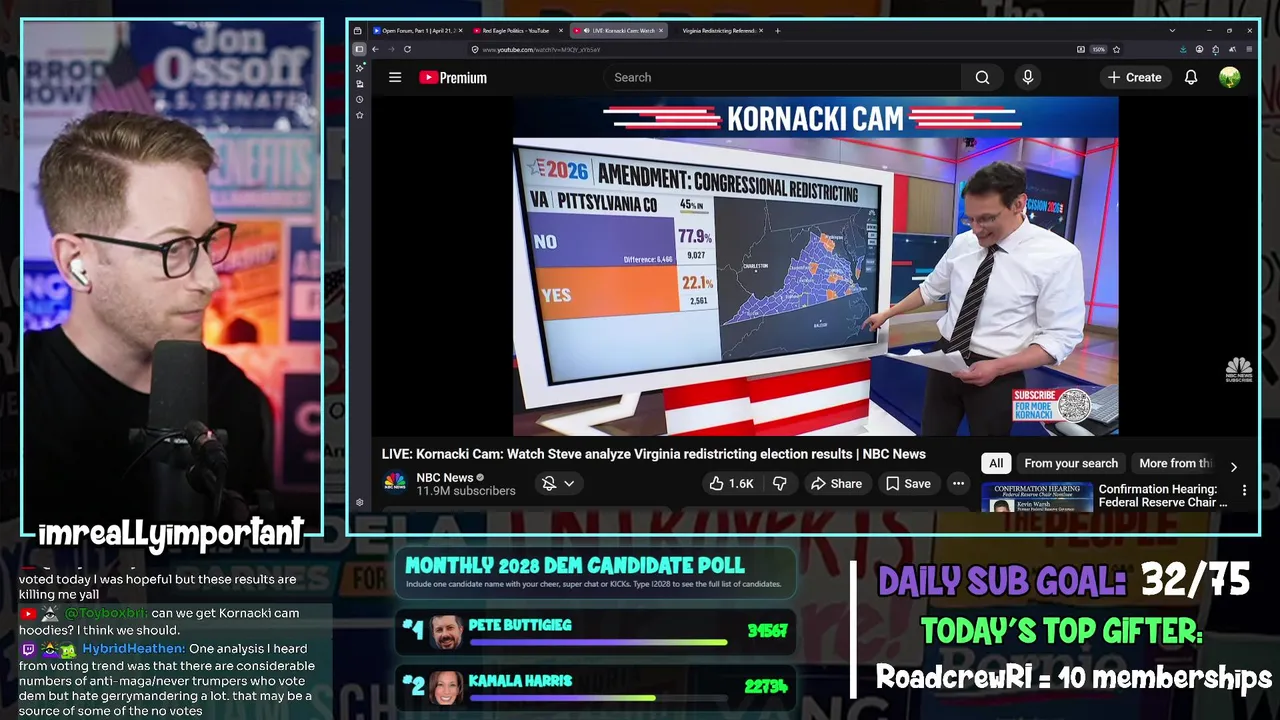Click the browser sidebar AI sparkle icon

[359, 68]
